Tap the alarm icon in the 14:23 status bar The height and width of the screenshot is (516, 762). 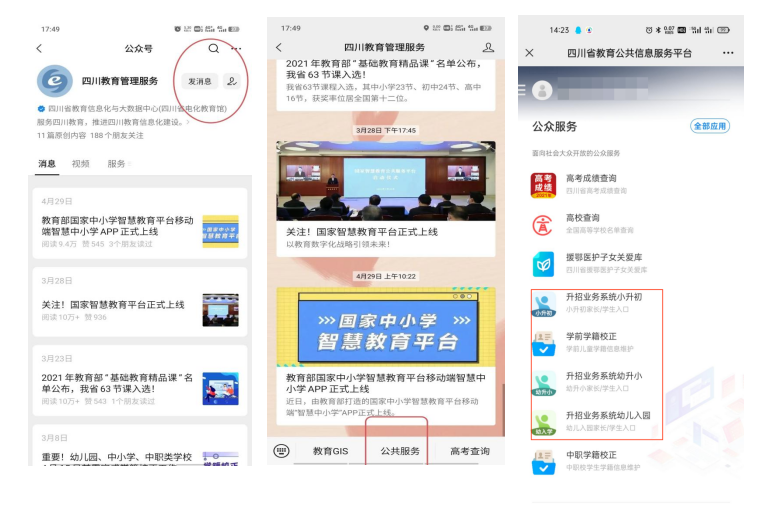tap(648, 30)
